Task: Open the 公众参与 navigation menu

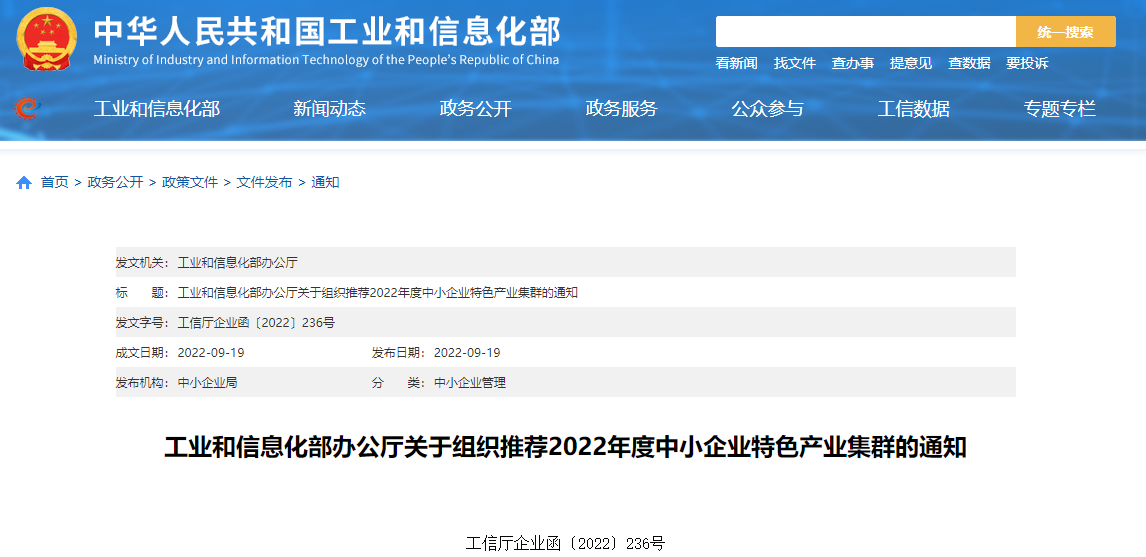Action: pyautogui.click(x=767, y=109)
